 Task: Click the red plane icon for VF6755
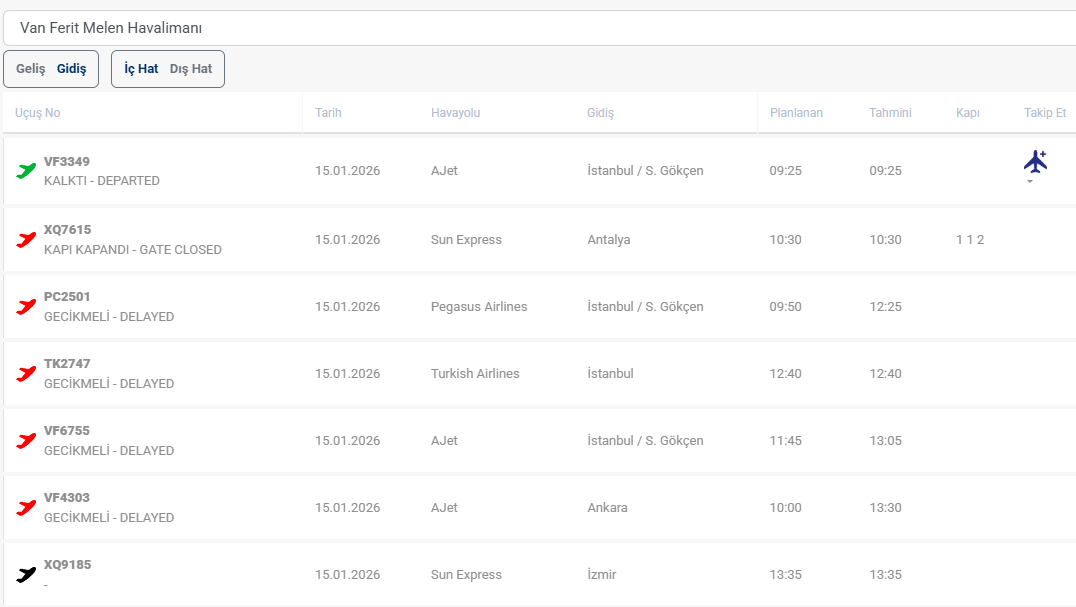[x=26, y=440]
